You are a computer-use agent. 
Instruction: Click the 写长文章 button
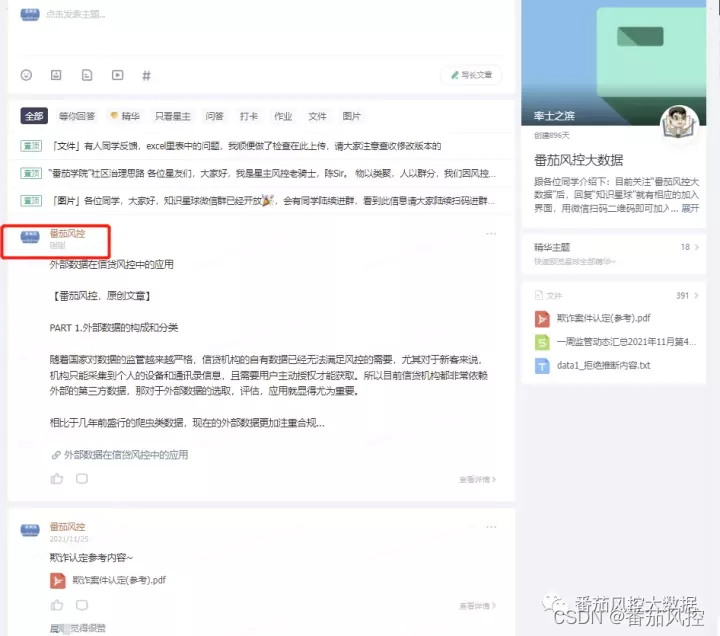click(x=471, y=75)
